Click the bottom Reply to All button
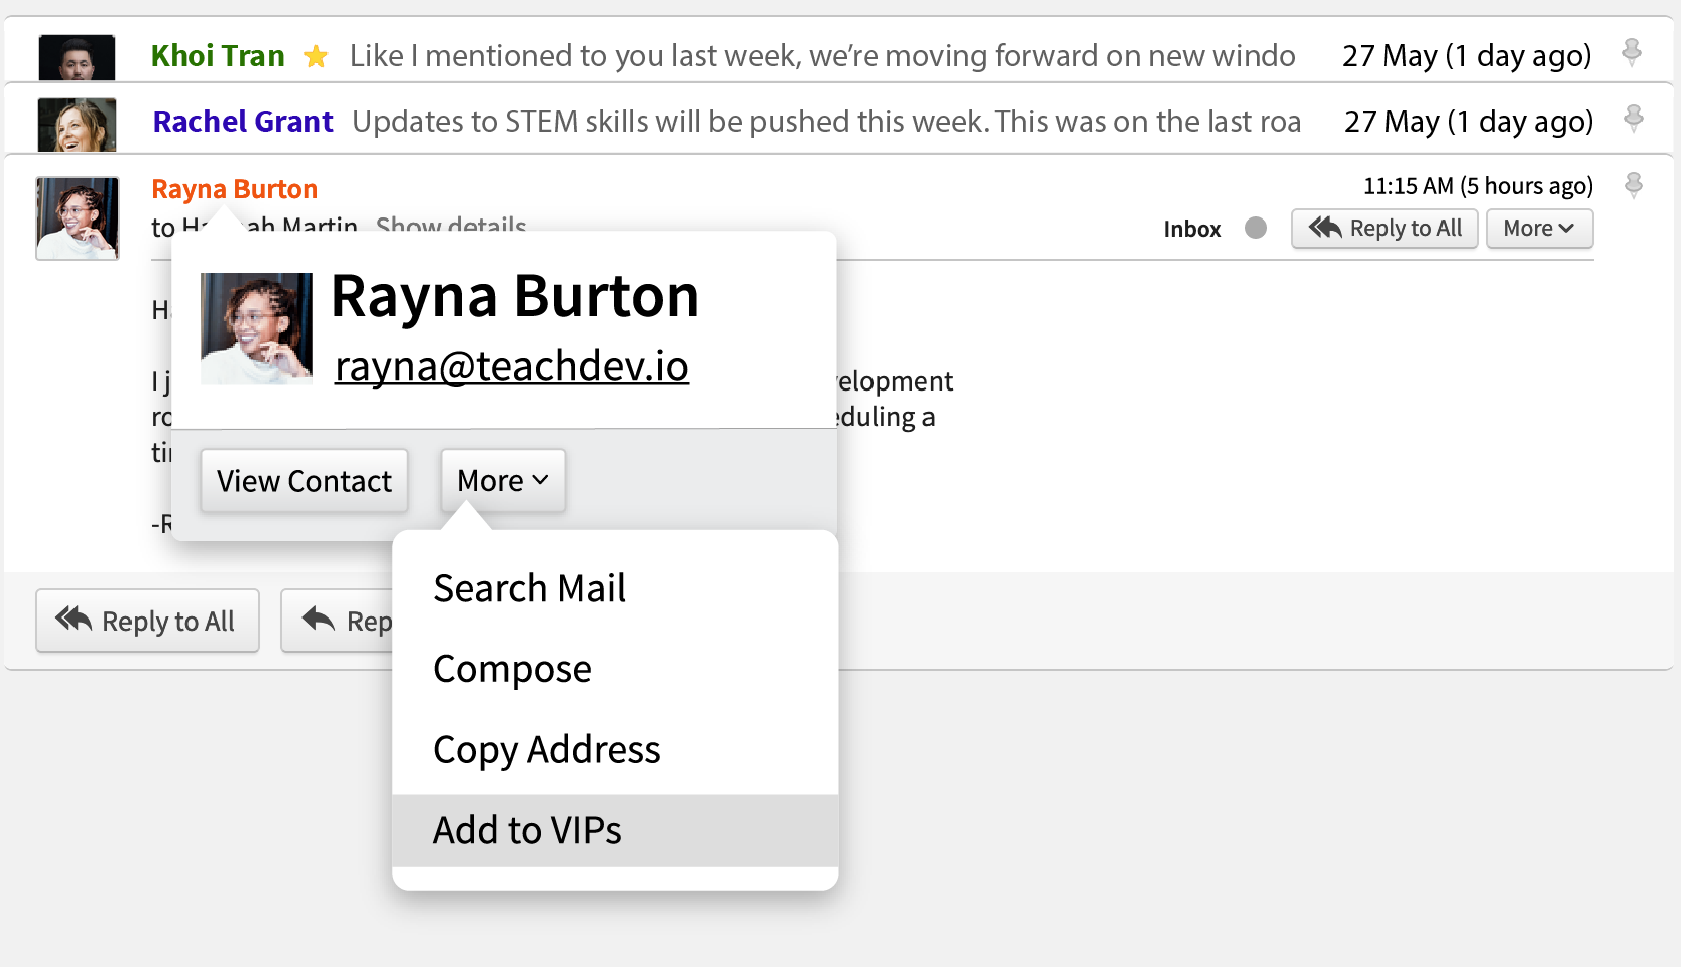1681x967 pixels. (x=147, y=621)
